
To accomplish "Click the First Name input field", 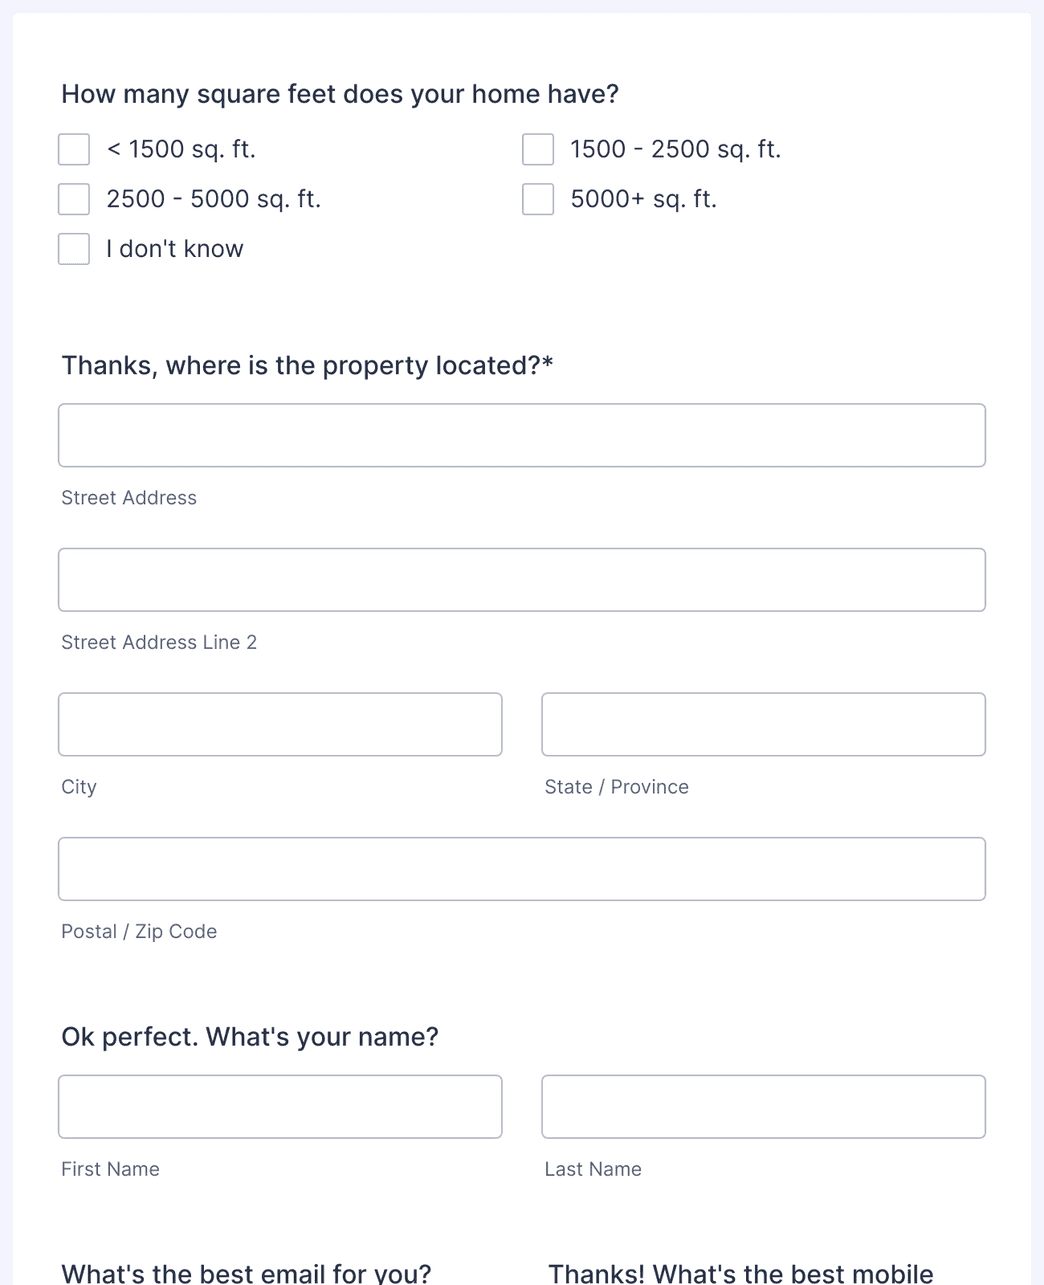I will [280, 1106].
